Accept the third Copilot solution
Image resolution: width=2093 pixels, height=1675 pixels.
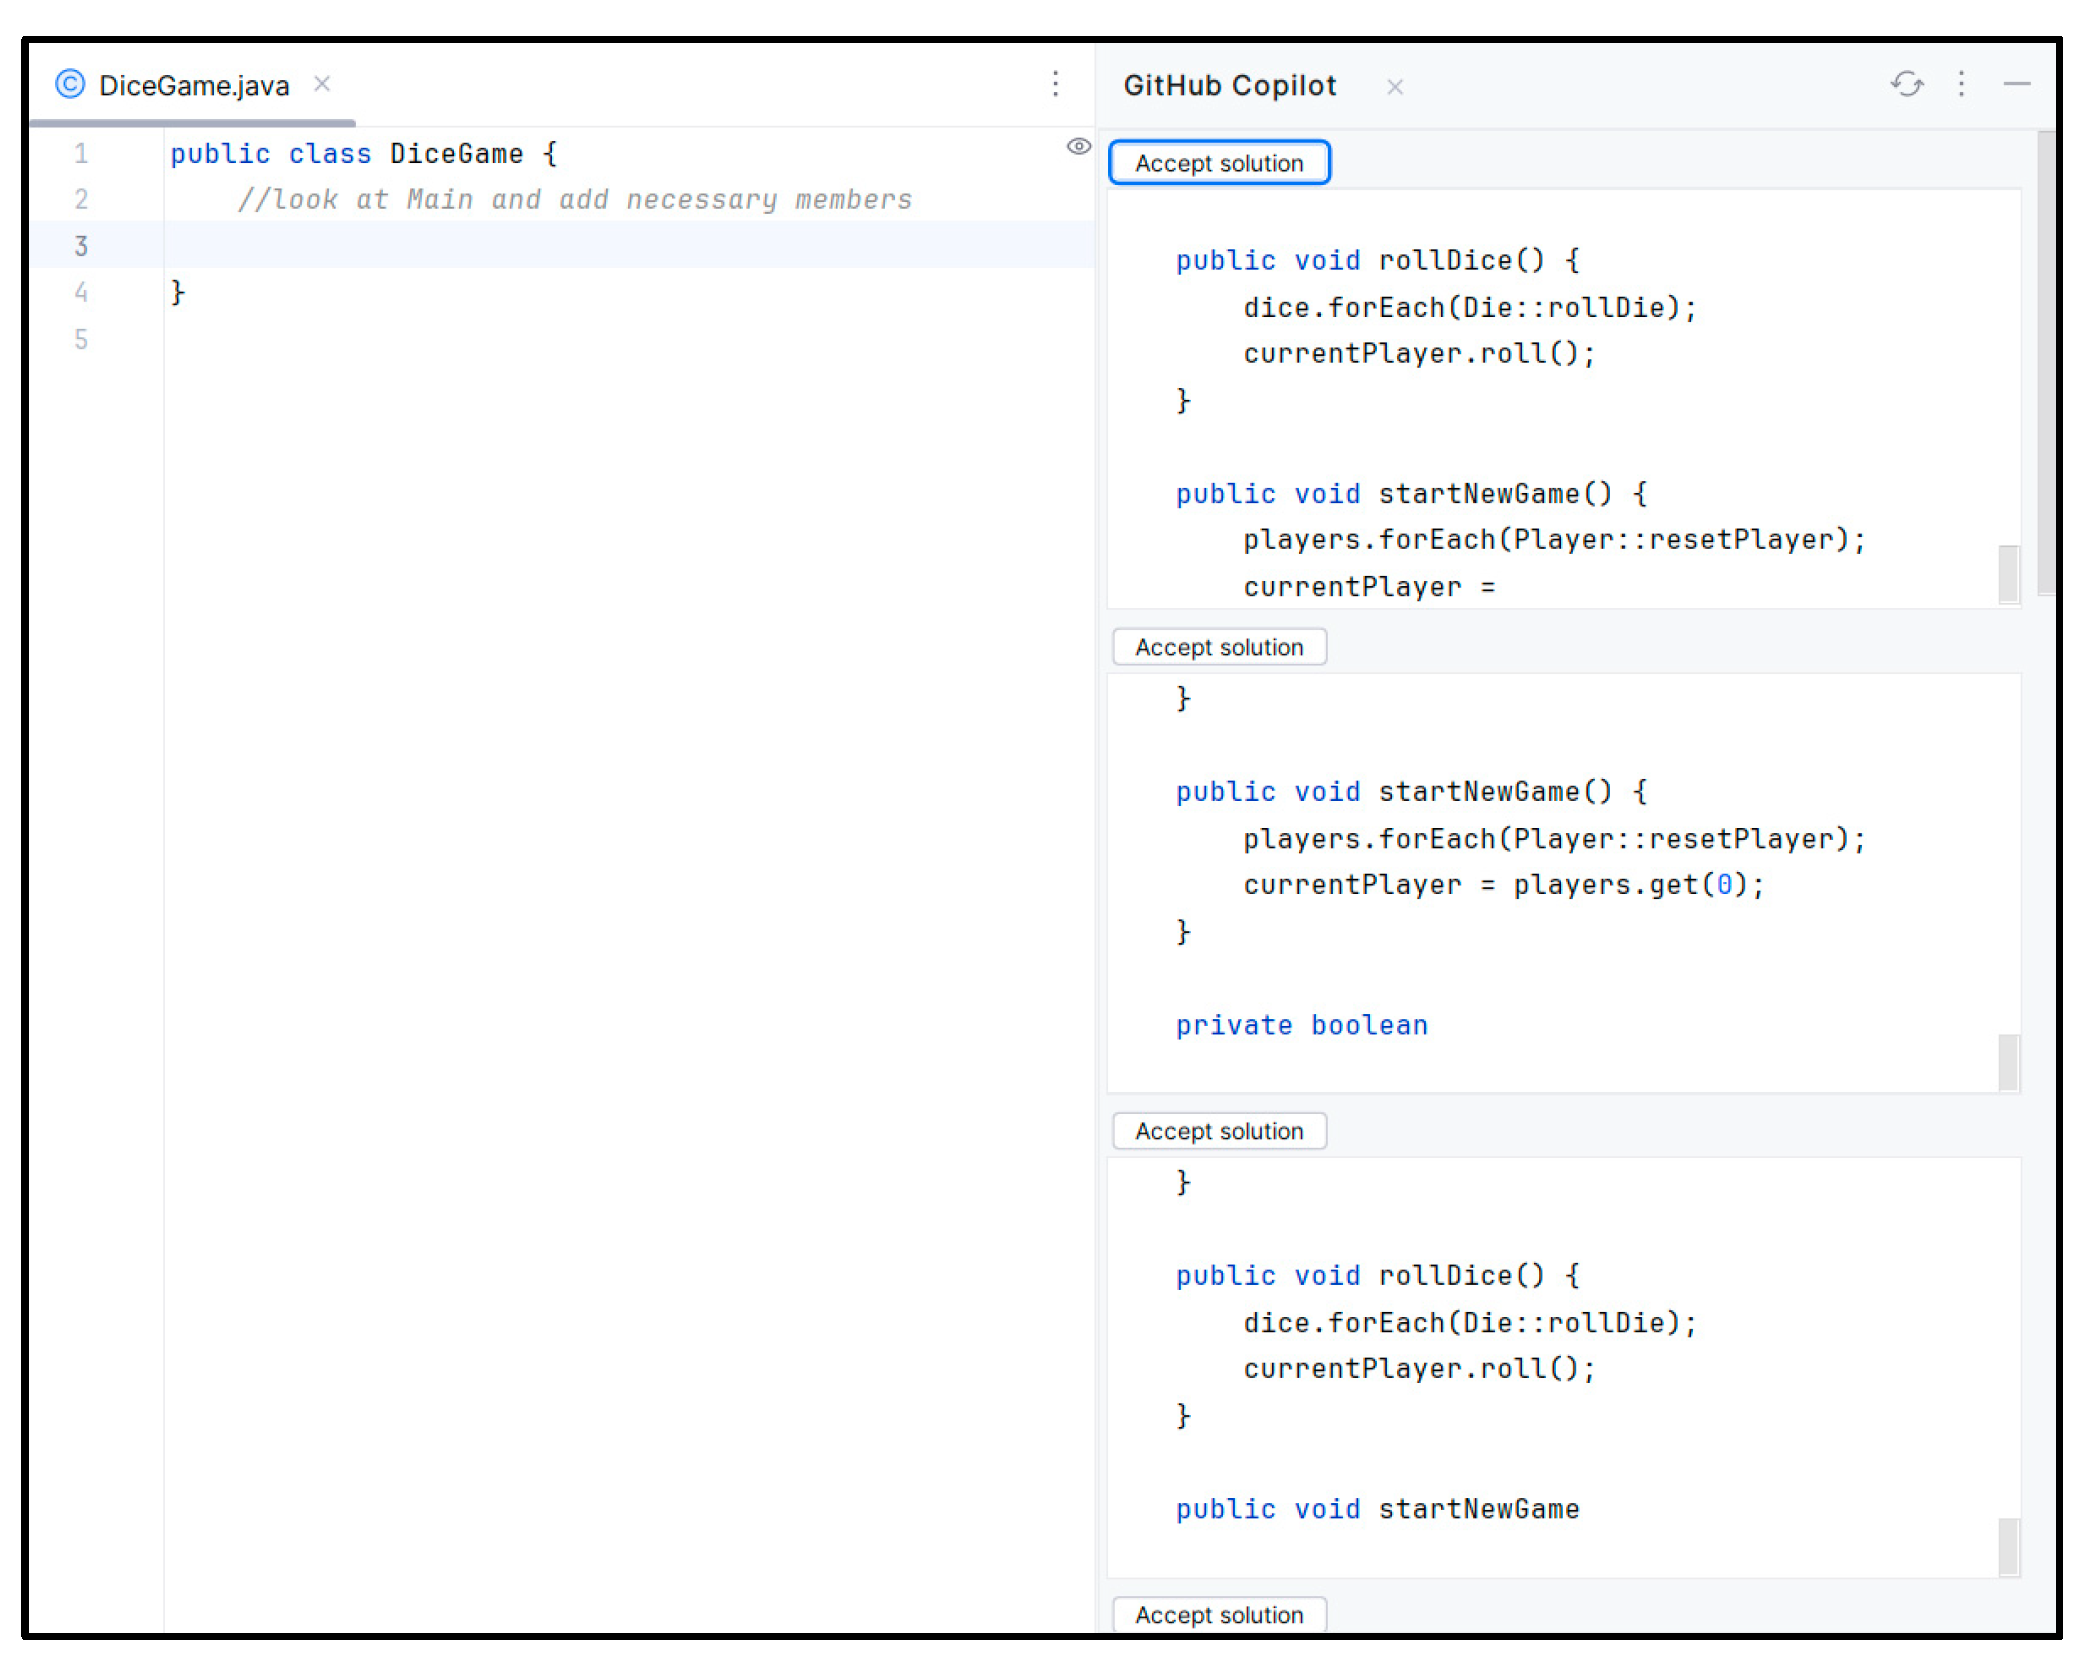click(1218, 1131)
